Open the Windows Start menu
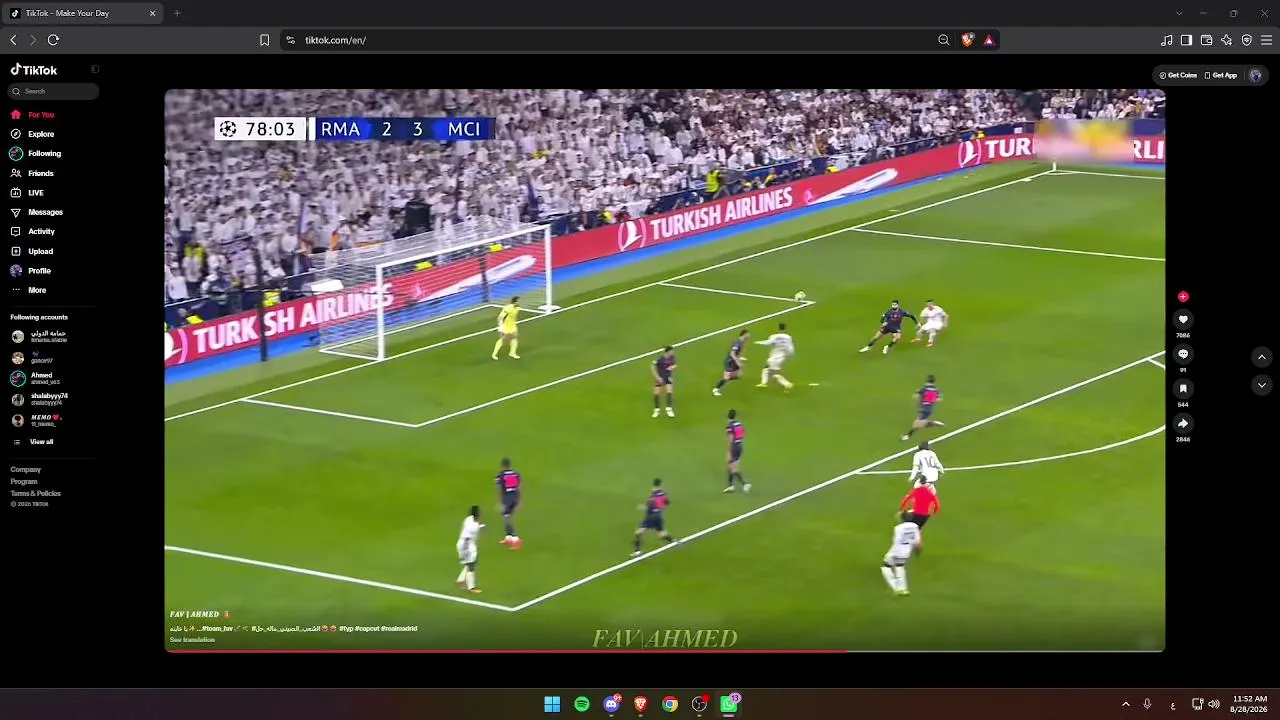 pyautogui.click(x=552, y=704)
